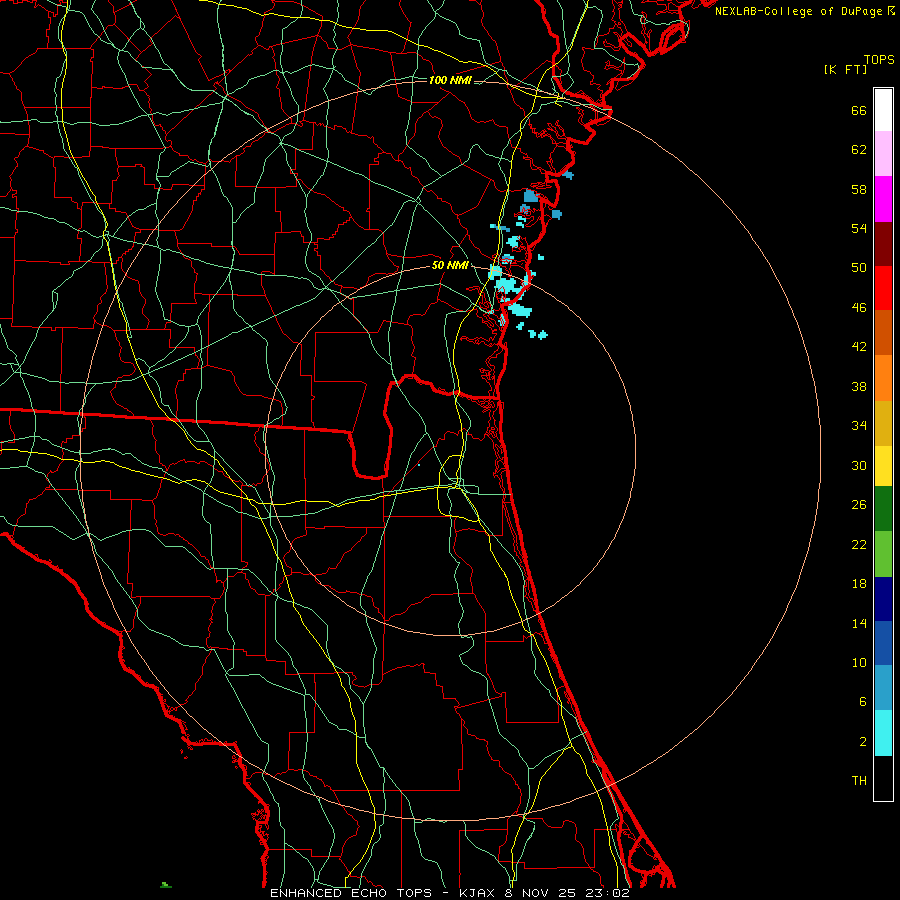Click the 46 legend value

859,308
